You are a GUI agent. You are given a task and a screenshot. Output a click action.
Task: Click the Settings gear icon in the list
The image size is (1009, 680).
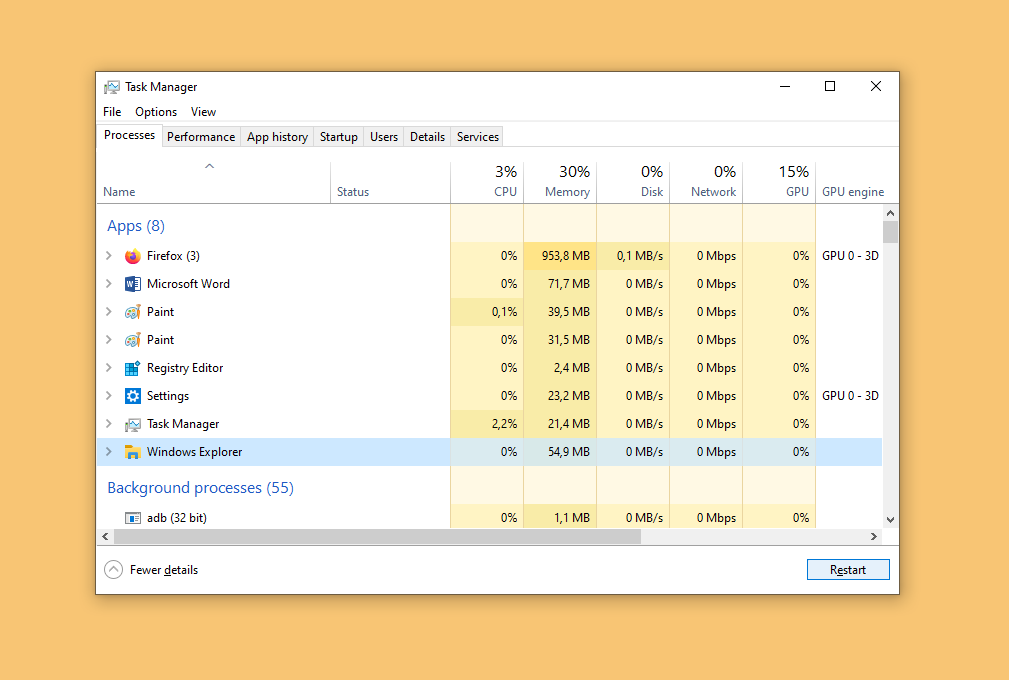pyautogui.click(x=133, y=396)
